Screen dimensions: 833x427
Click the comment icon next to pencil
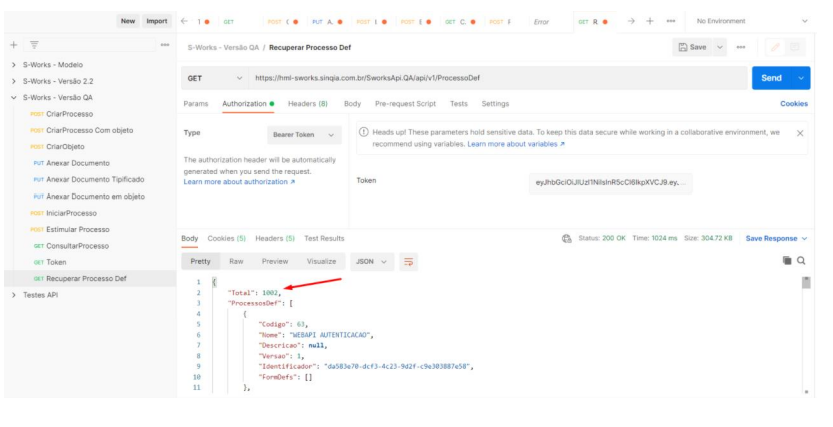point(794,47)
